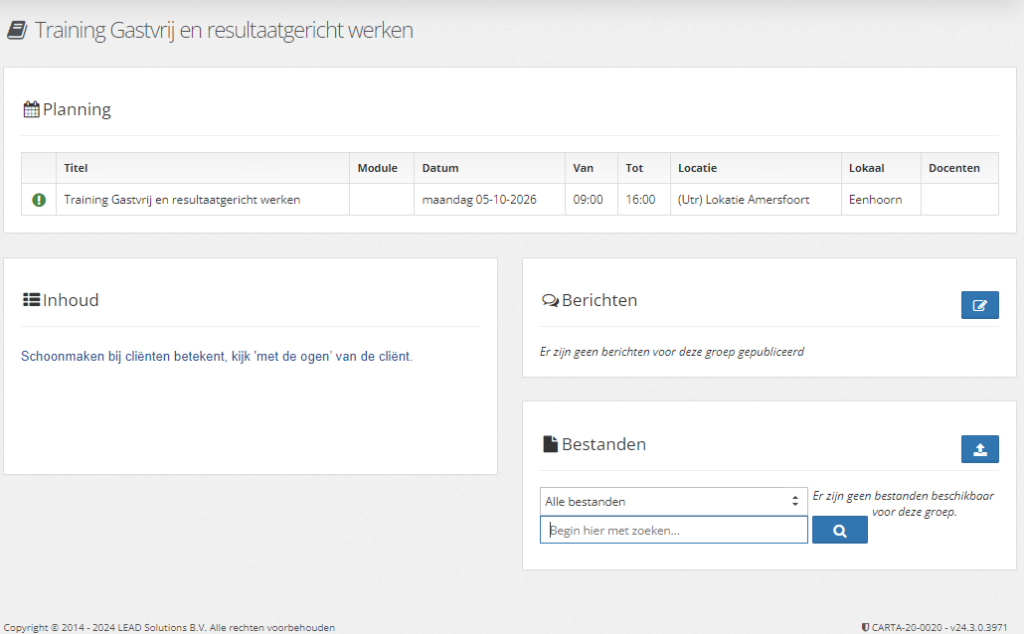
Task: Compose a new message in Berichten
Action: (x=980, y=305)
